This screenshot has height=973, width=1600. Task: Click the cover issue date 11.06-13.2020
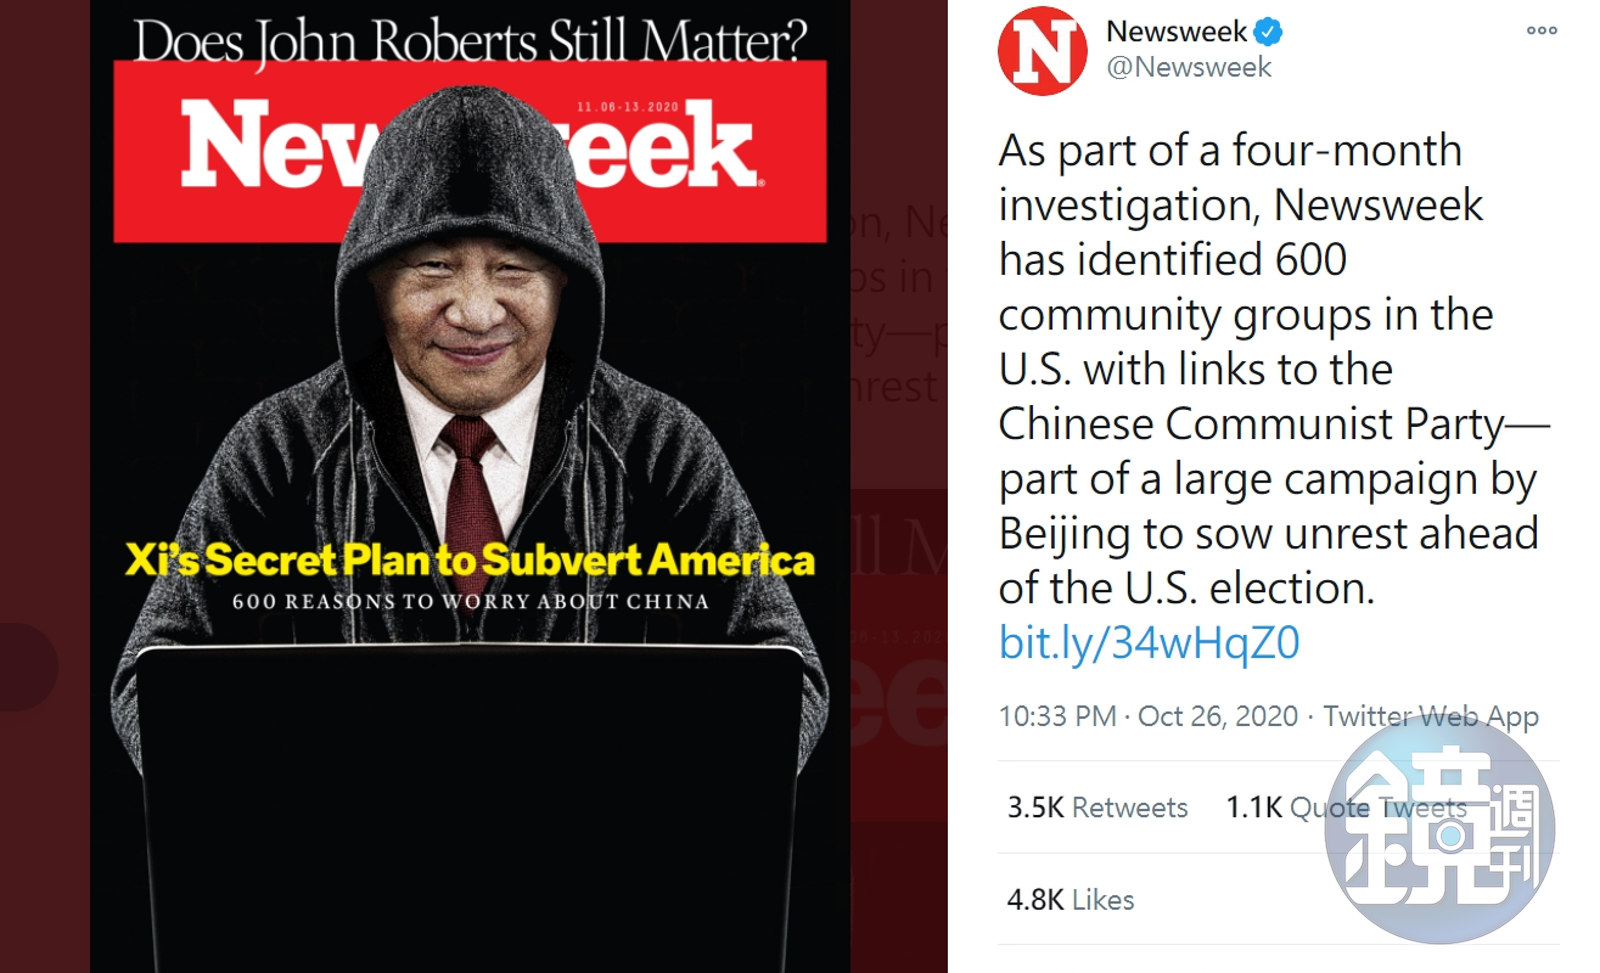(627, 107)
